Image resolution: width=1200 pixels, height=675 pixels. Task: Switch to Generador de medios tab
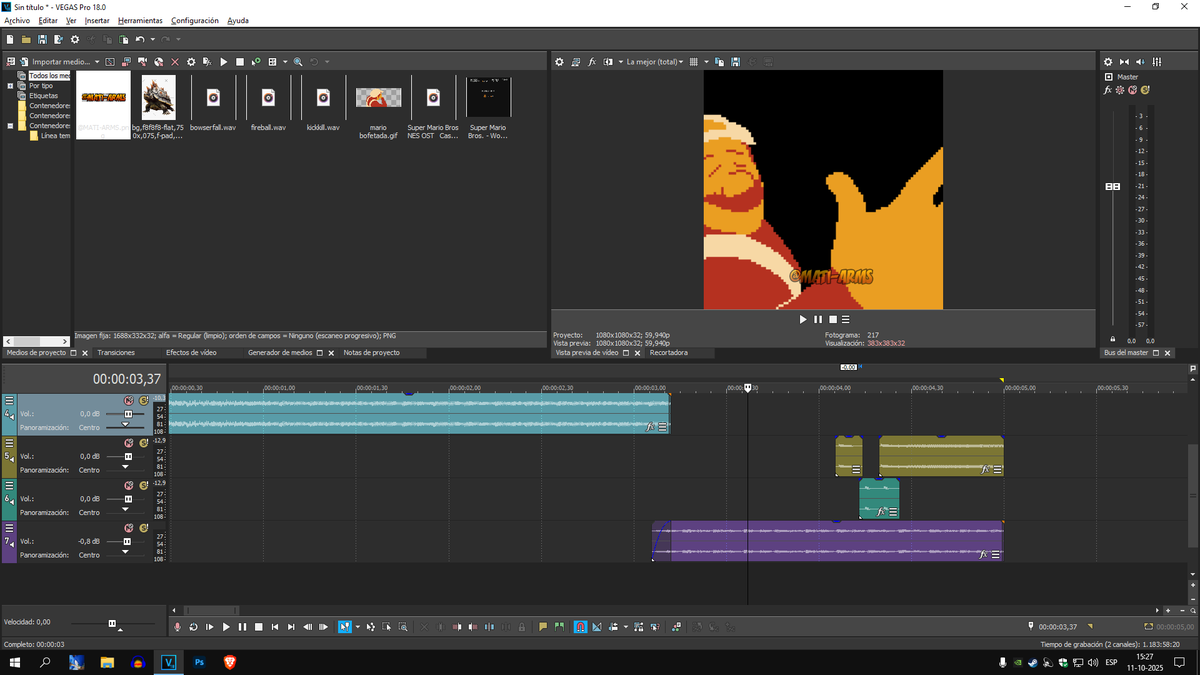280,353
